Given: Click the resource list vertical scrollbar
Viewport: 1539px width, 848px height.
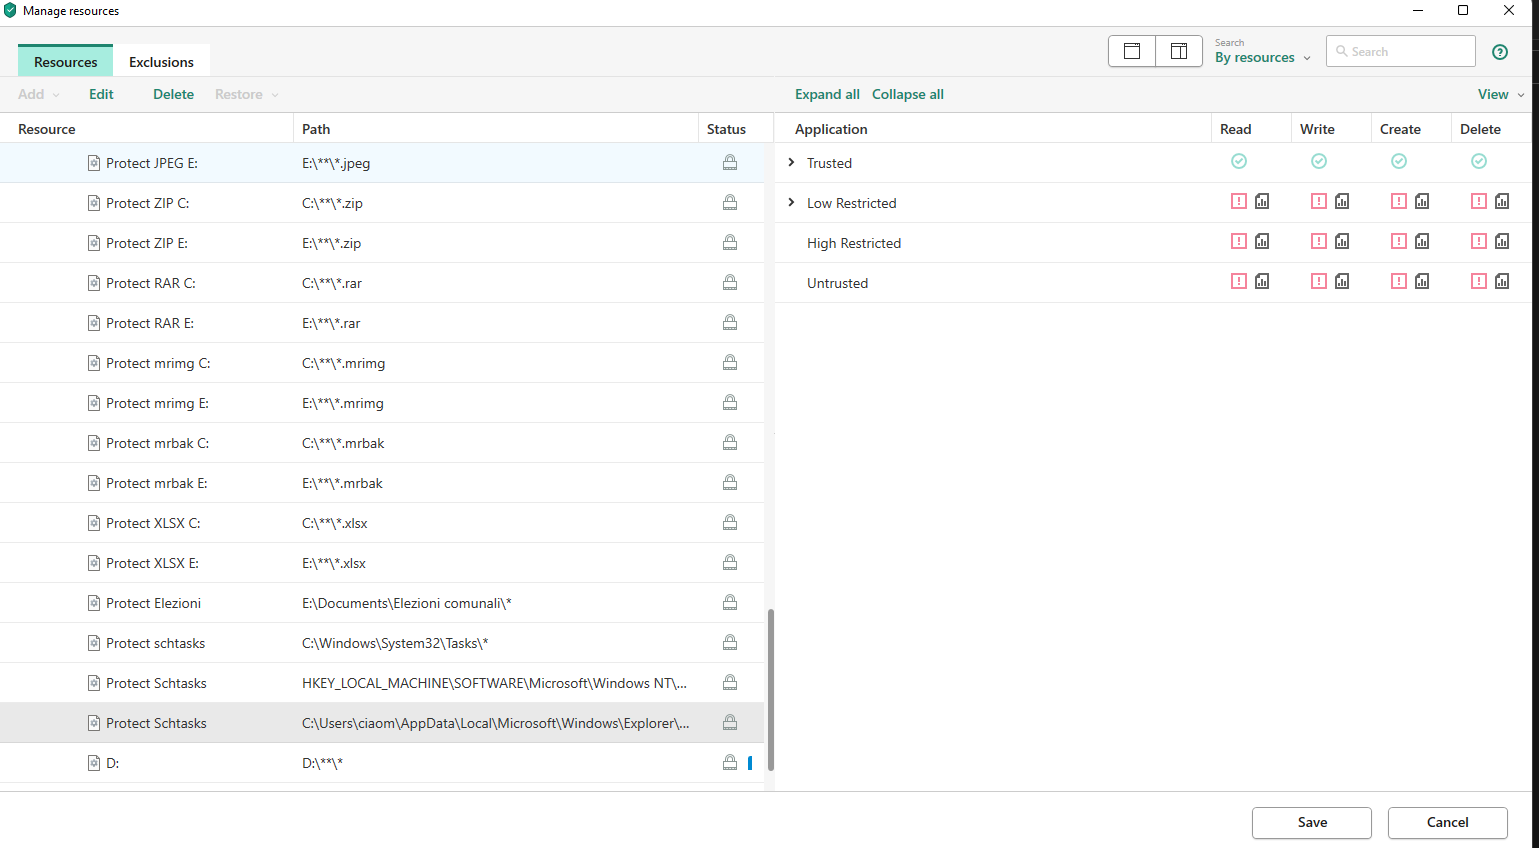Looking at the screenshot, I should (770, 690).
